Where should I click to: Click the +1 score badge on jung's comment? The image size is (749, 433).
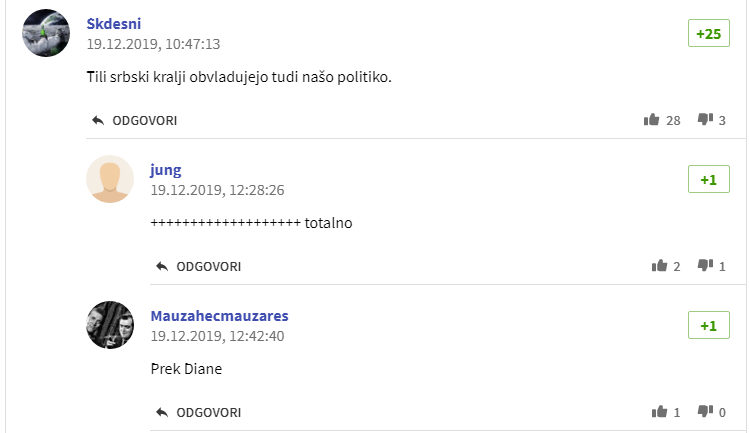click(x=708, y=180)
